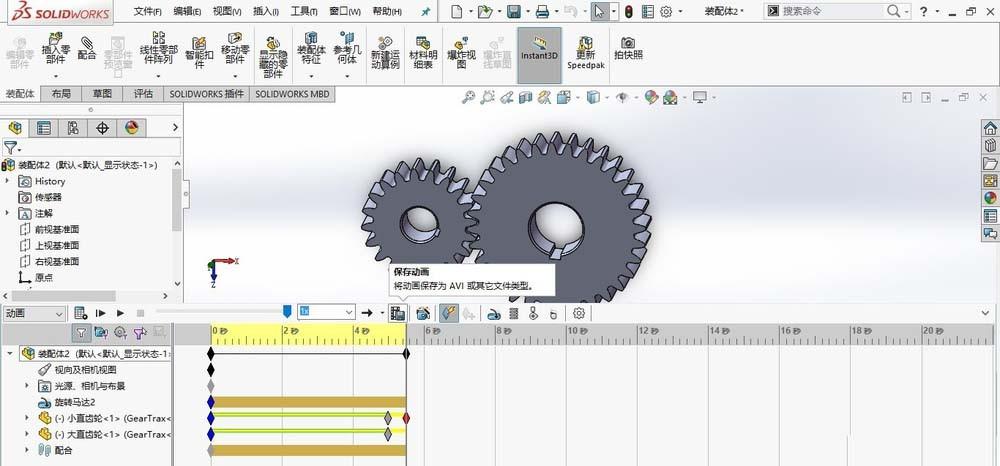Add a rotary Motor in motion toolbar
This screenshot has height=466, width=1000.
tap(494, 313)
